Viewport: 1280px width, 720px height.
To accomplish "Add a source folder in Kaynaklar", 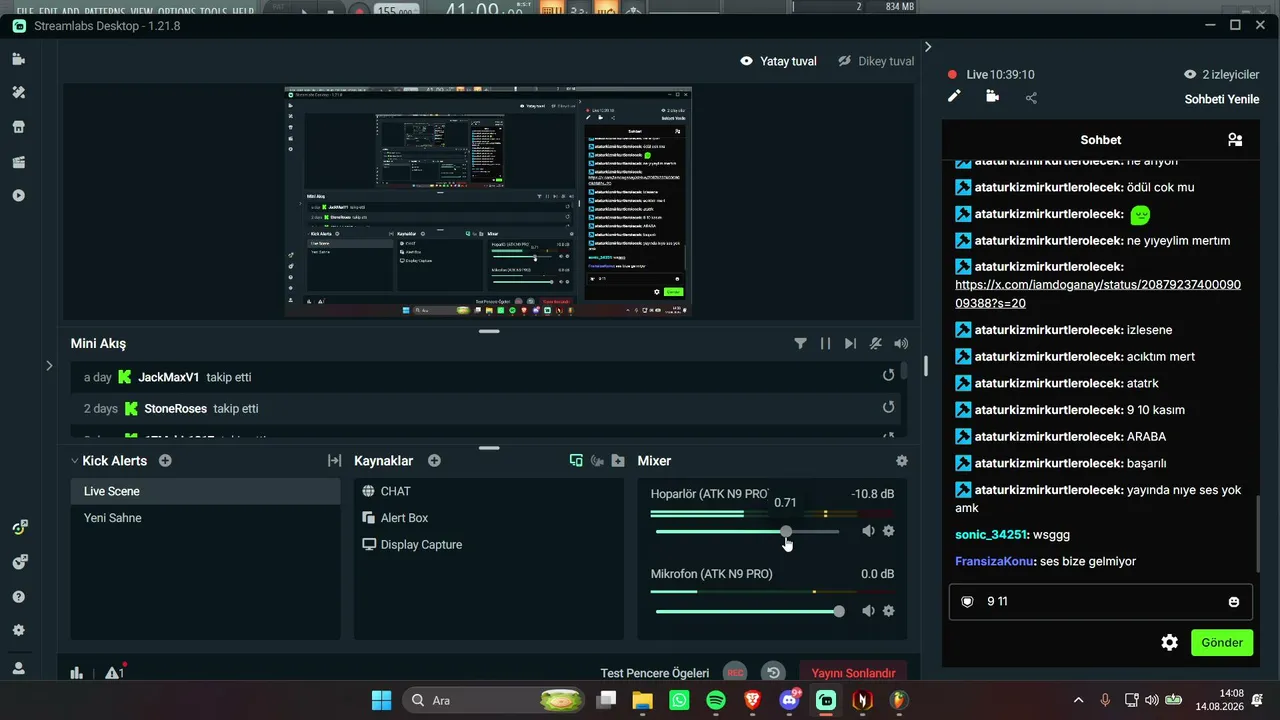I will (x=618, y=461).
